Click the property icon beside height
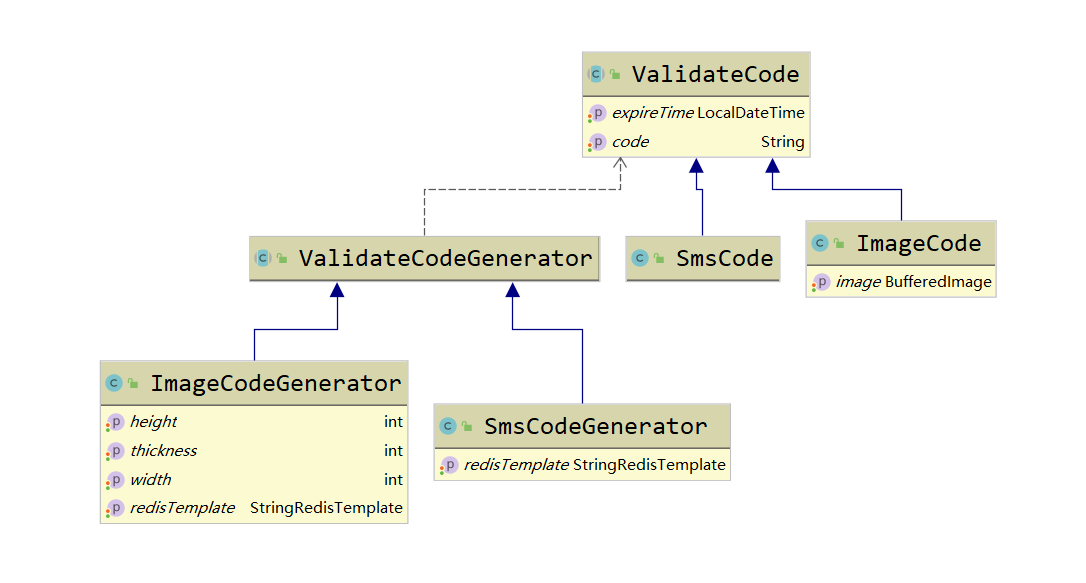The image size is (1086, 583). (x=115, y=422)
